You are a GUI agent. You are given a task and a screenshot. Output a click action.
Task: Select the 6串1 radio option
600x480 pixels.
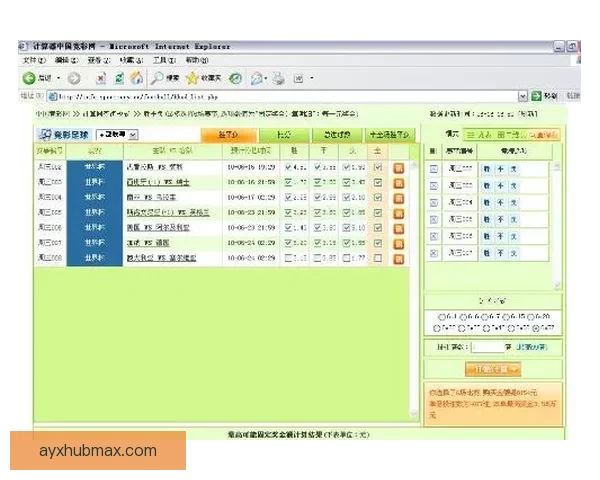442,317
